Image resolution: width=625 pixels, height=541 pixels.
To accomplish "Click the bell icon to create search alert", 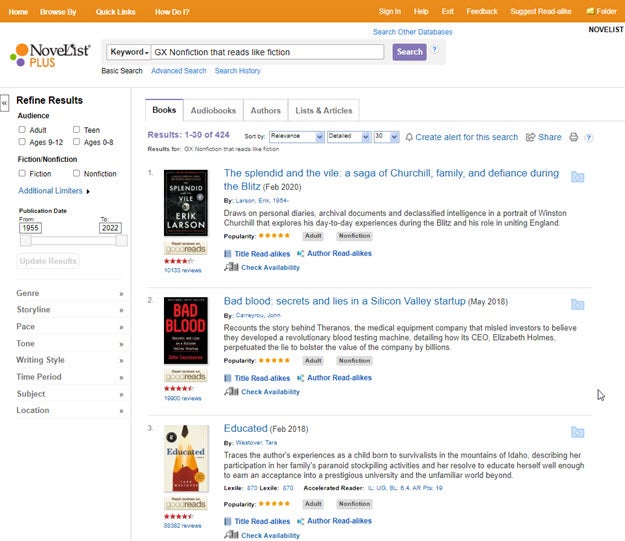I will coord(408,137).
